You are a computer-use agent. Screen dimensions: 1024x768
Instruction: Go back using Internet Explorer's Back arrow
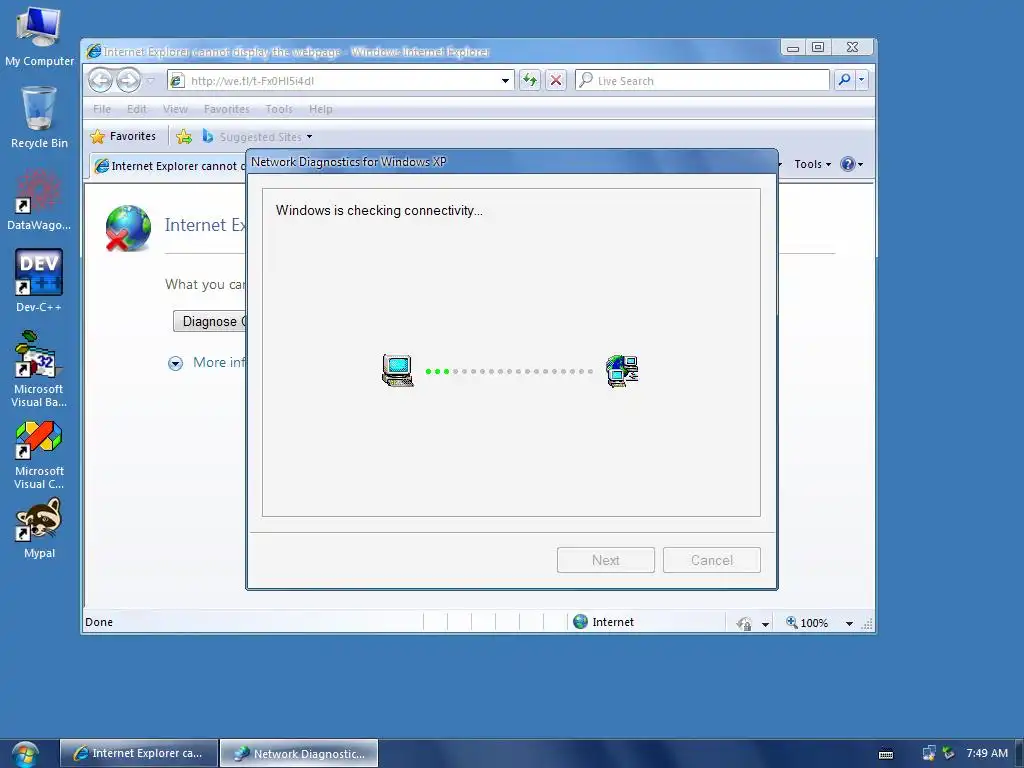pos(100,80)
